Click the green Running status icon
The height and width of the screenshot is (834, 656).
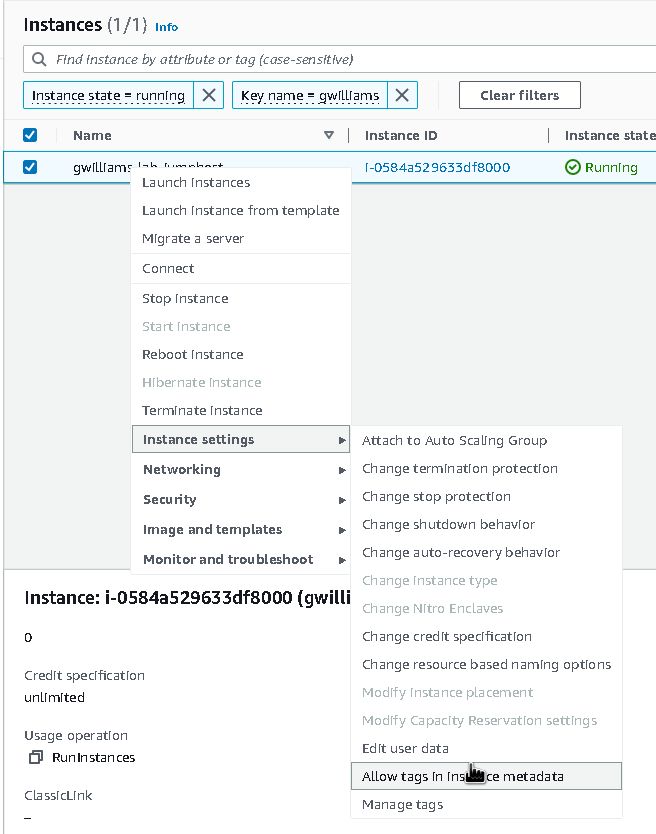click(572, 168)
